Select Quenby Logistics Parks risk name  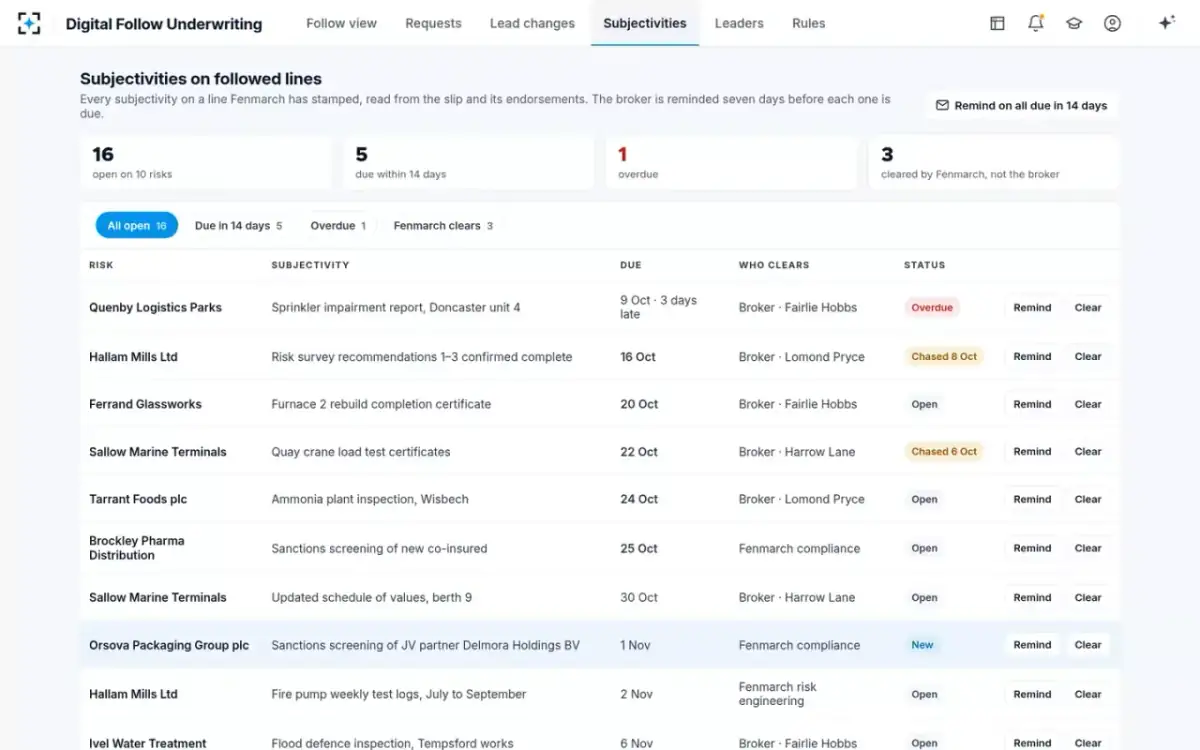pos(155,308)
